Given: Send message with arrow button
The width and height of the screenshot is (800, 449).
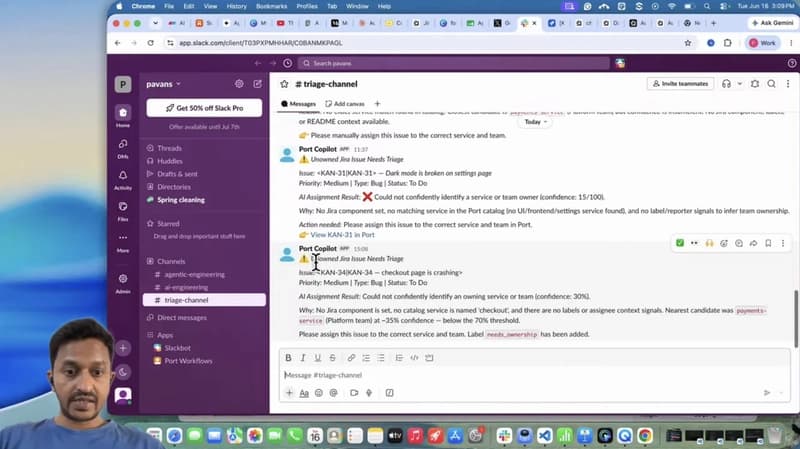Looking at the screenshot, I should (x=766, y=393).
